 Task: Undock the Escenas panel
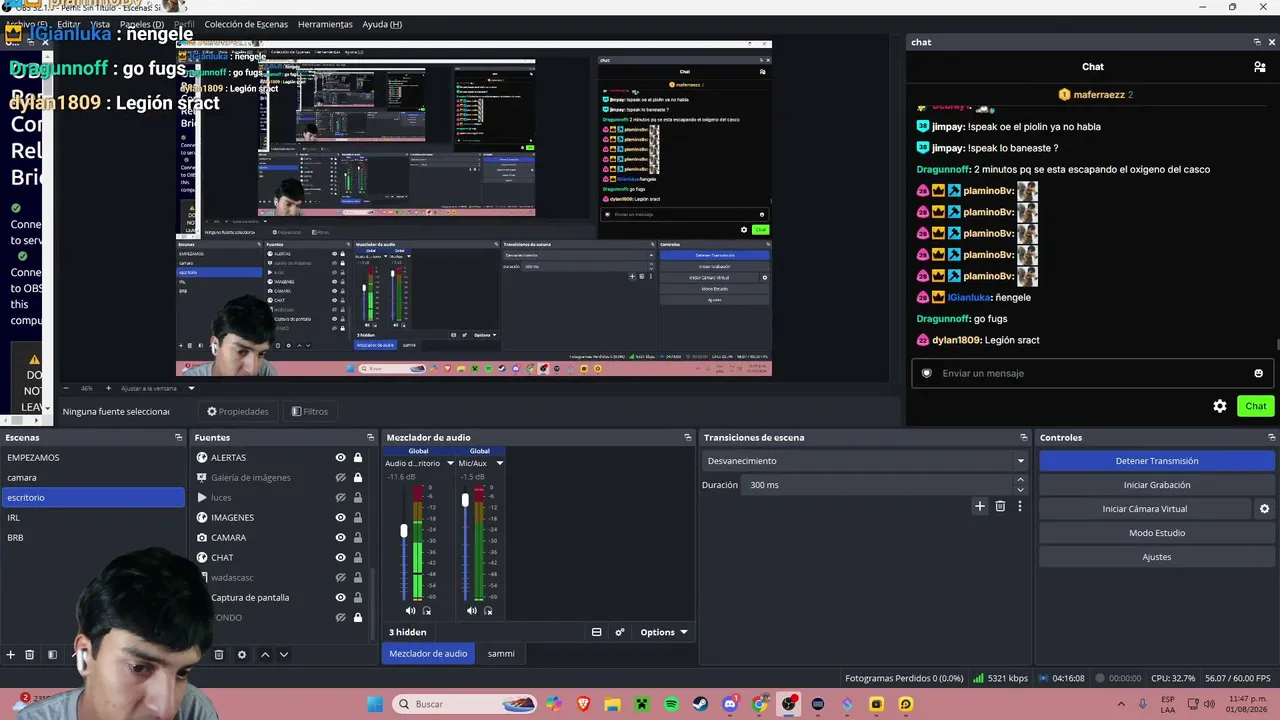coord(179,437)
